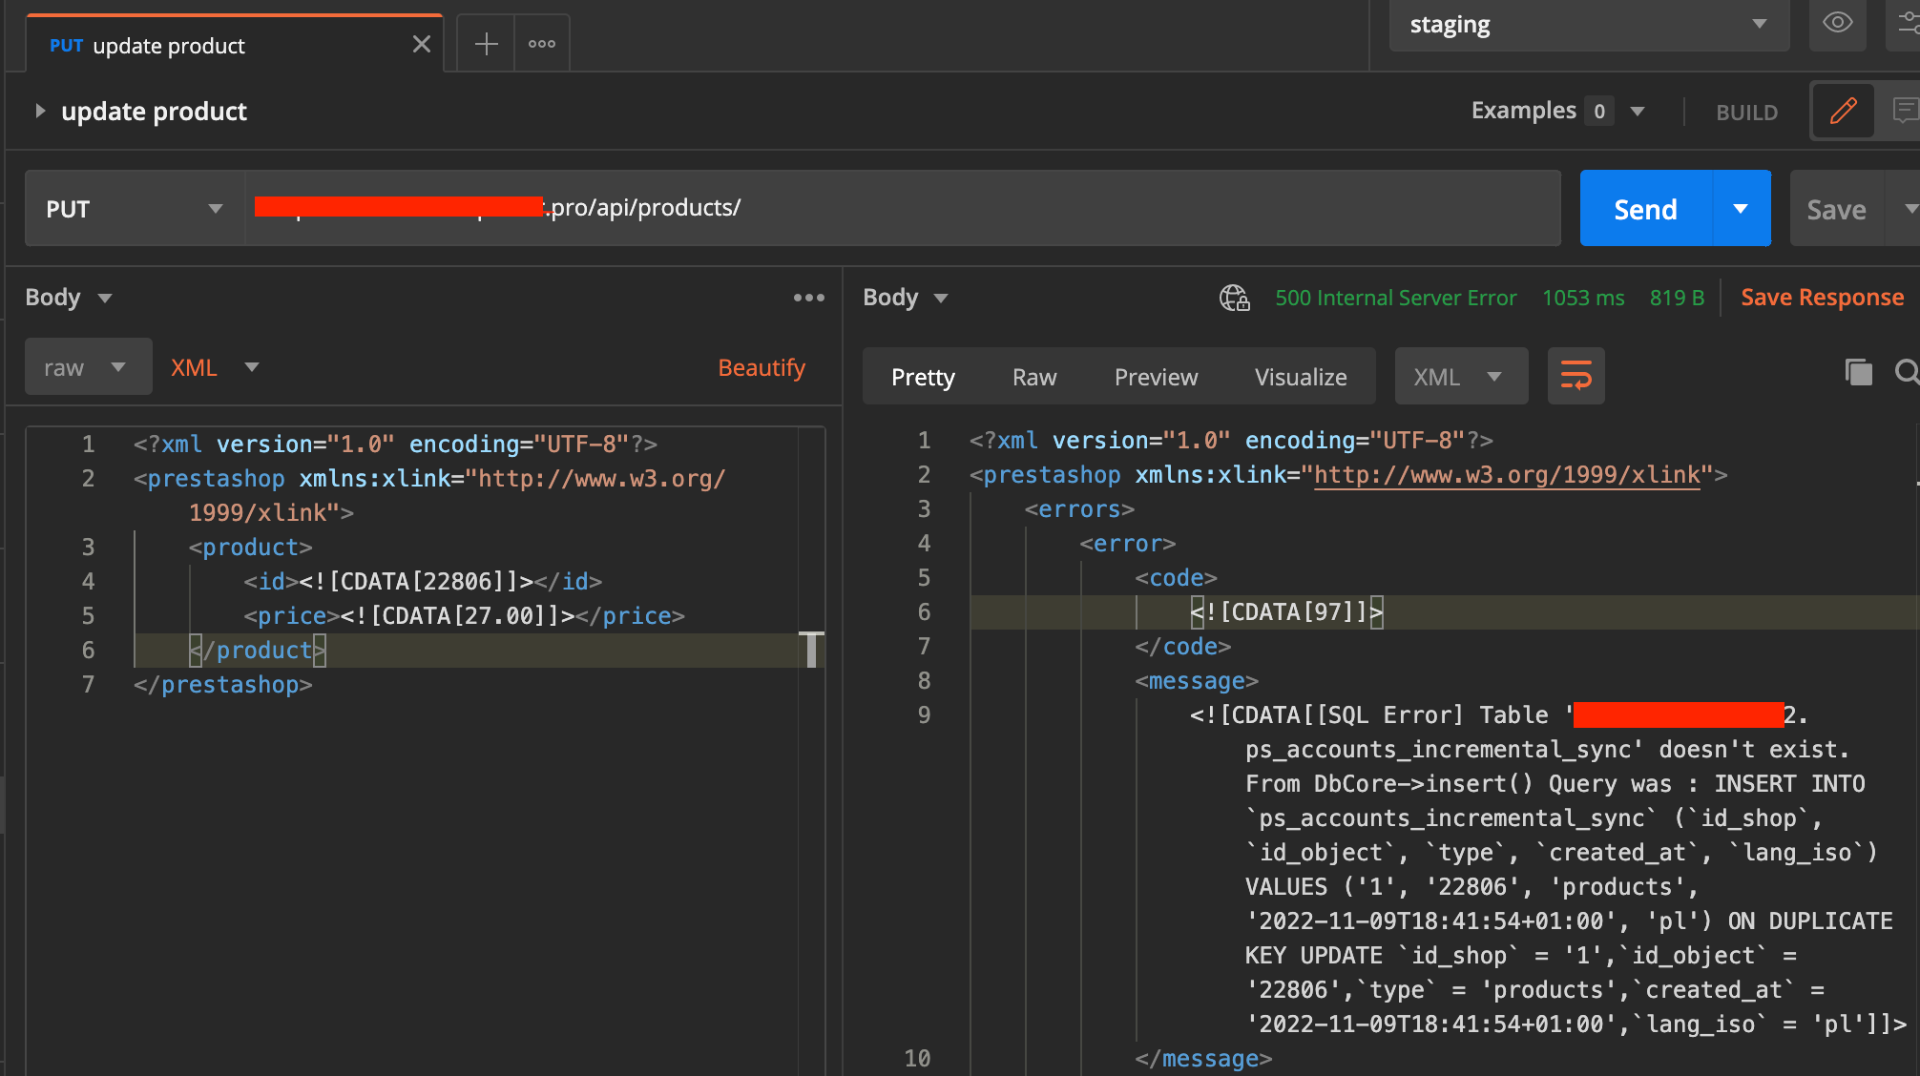
Task: Click Save Response link
Action: [1821, 298]
